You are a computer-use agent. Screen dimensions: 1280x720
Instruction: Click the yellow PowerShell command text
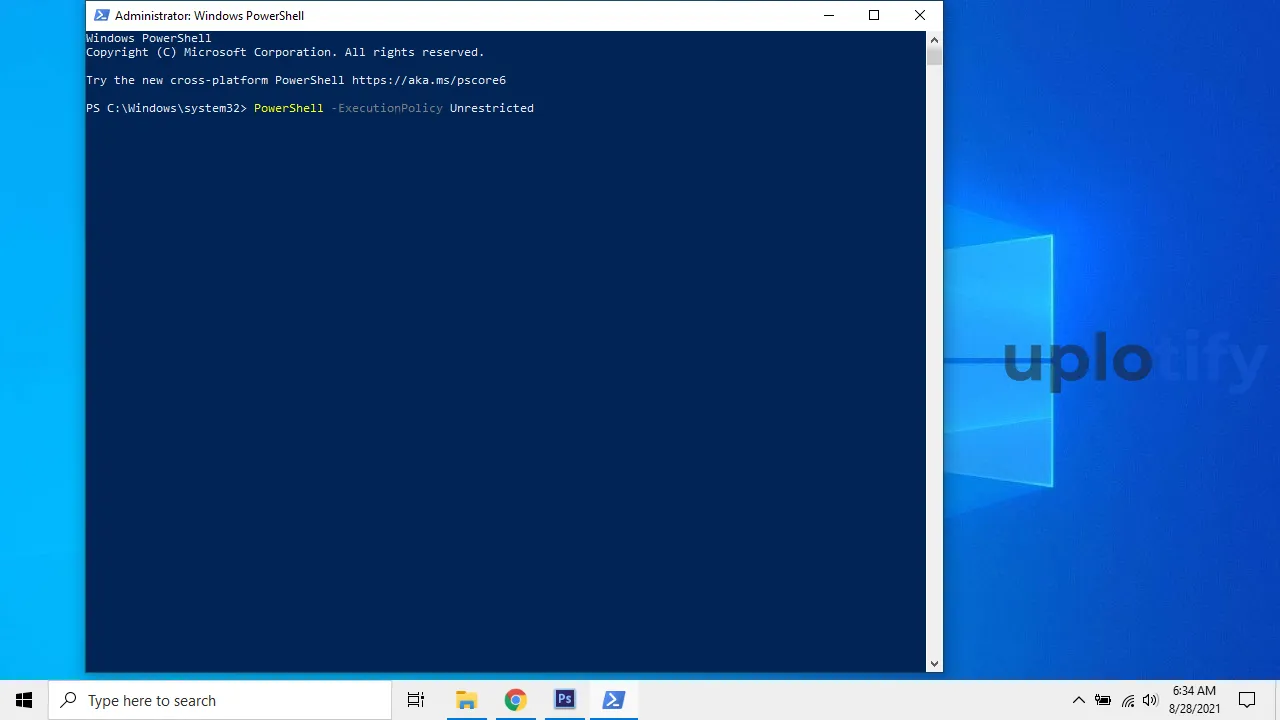[289, 108]
